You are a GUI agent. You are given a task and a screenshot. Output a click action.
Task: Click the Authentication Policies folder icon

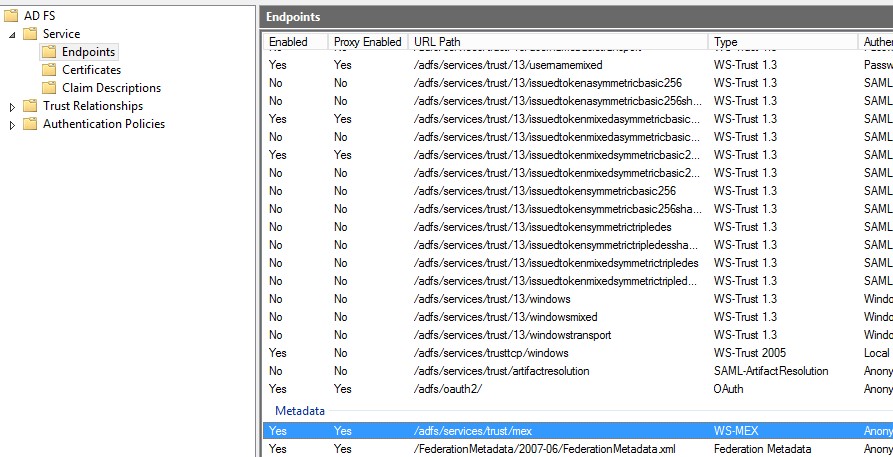pyautogui.click(x=30, y=124)
